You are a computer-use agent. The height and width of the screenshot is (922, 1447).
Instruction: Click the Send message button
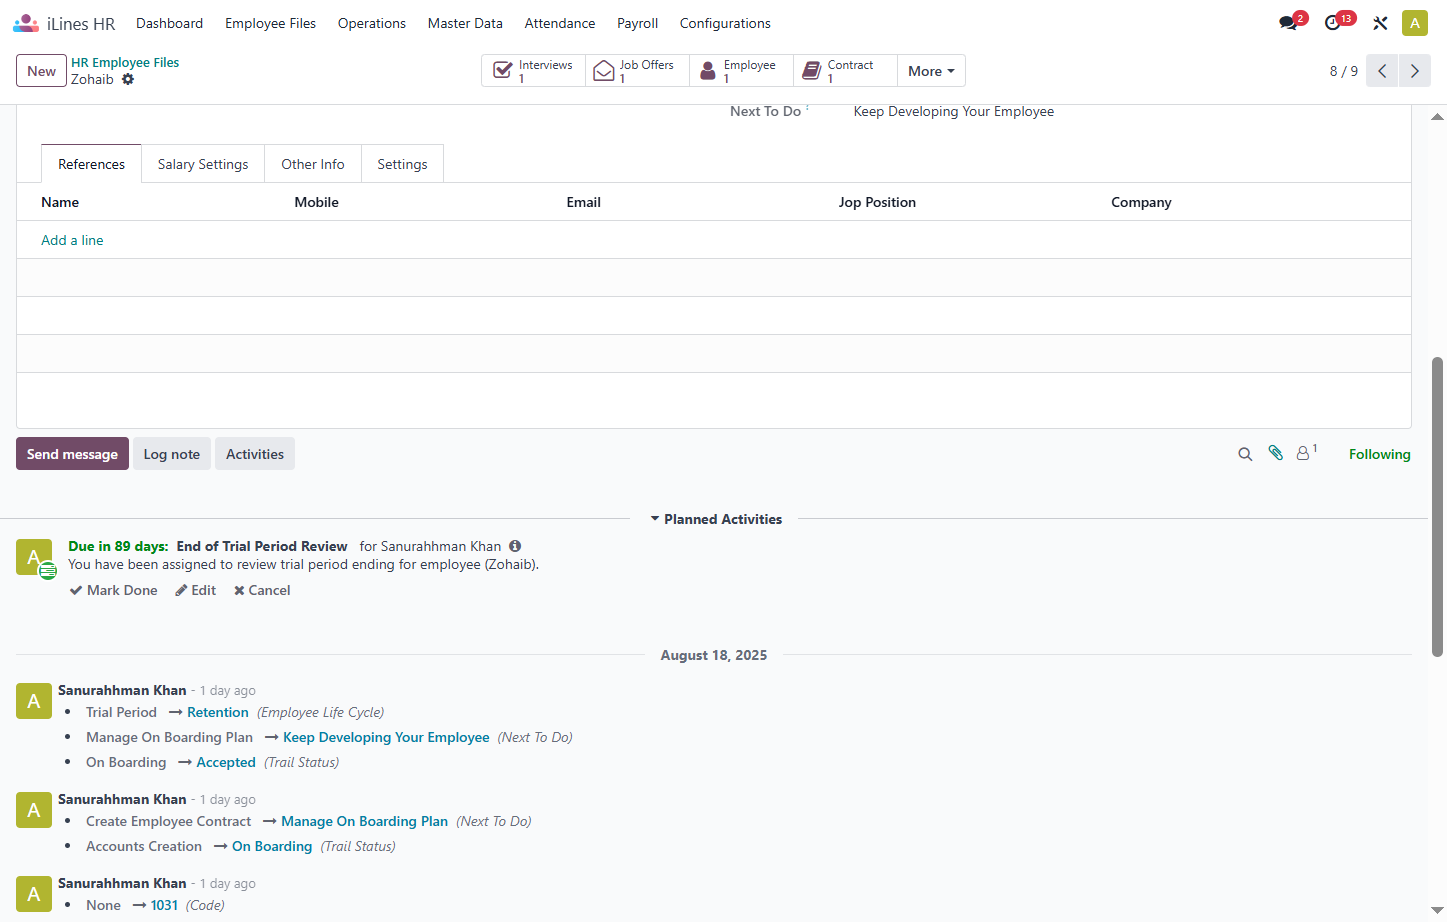72,454
